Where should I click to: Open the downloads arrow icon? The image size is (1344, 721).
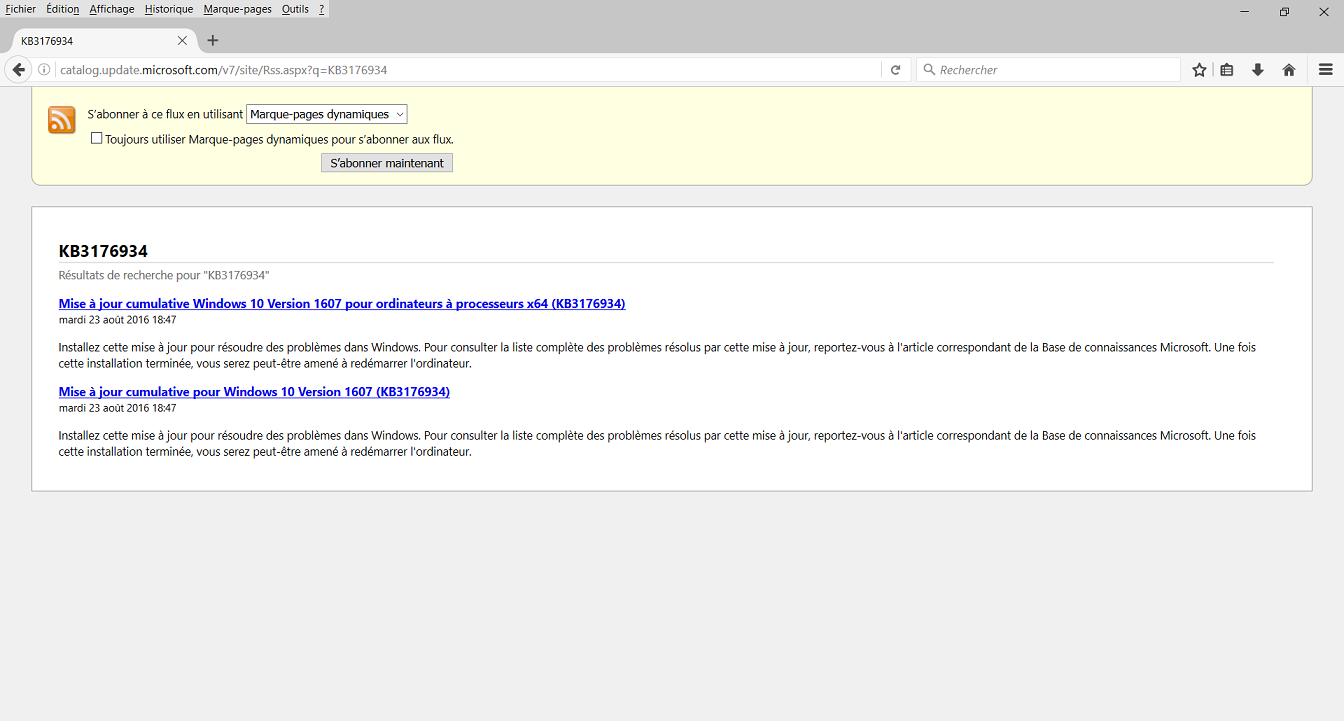pos(1258,70)
